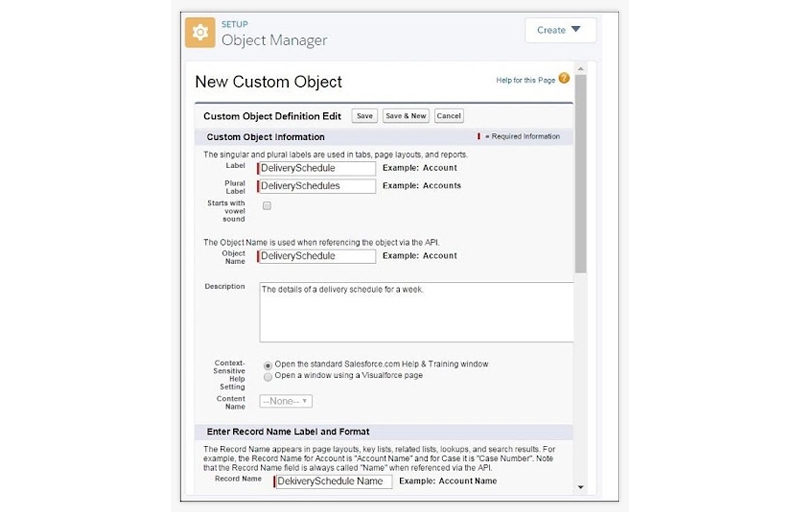Click the Setup gear icon

(200, 33)
